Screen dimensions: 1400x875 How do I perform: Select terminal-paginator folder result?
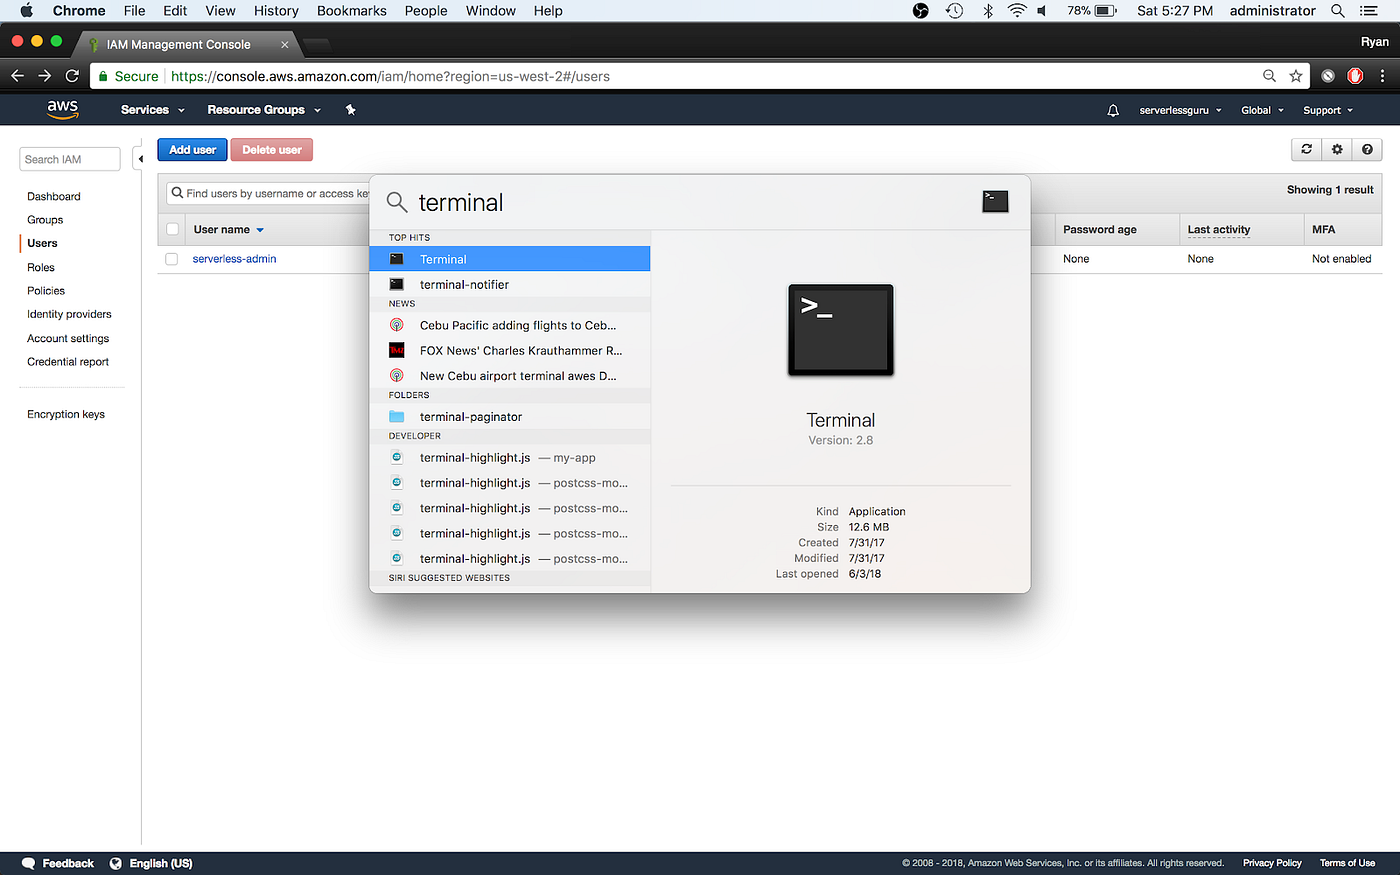point(510,417)
